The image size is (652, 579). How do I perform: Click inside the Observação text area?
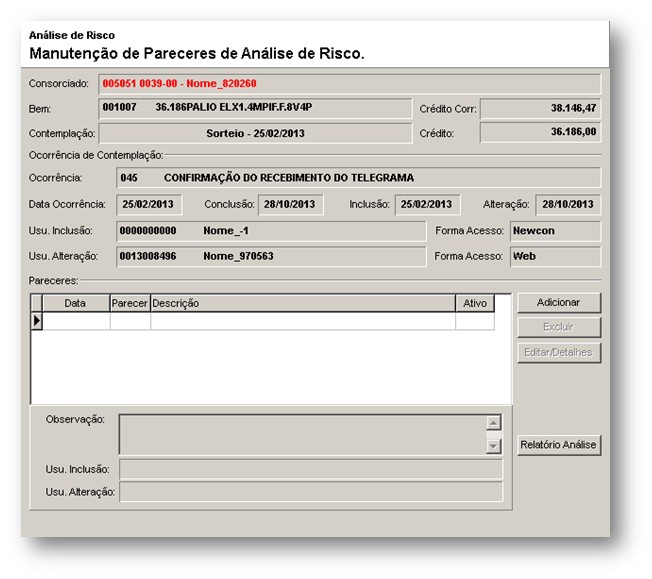(303, 434)
